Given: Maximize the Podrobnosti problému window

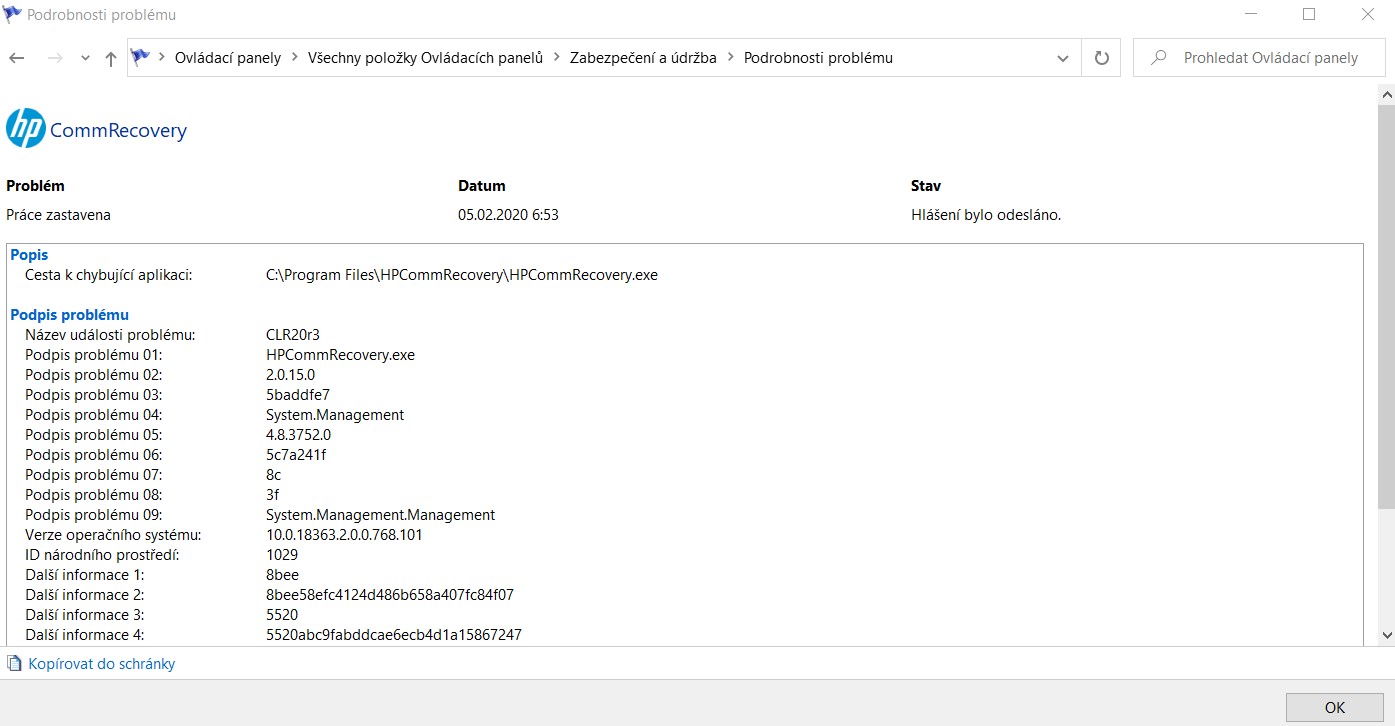Looking at the screenshot, I should [1309, 15].
